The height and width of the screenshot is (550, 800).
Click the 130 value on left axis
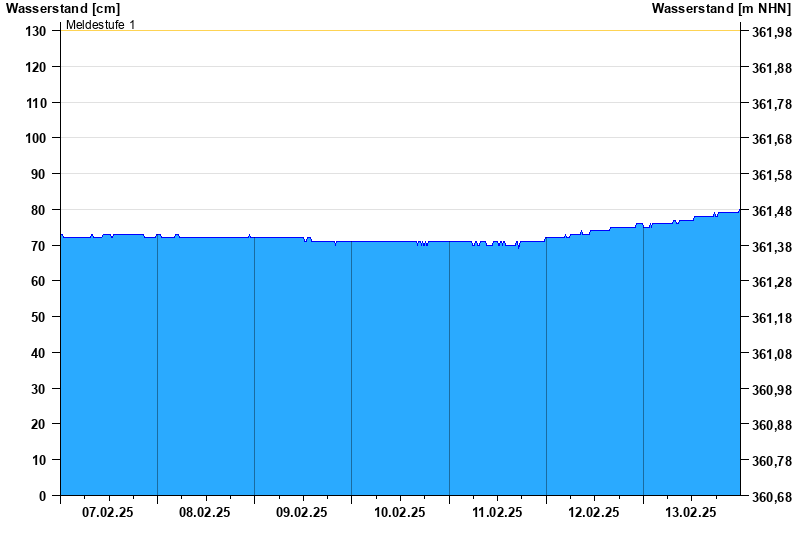tap(36, 31)
